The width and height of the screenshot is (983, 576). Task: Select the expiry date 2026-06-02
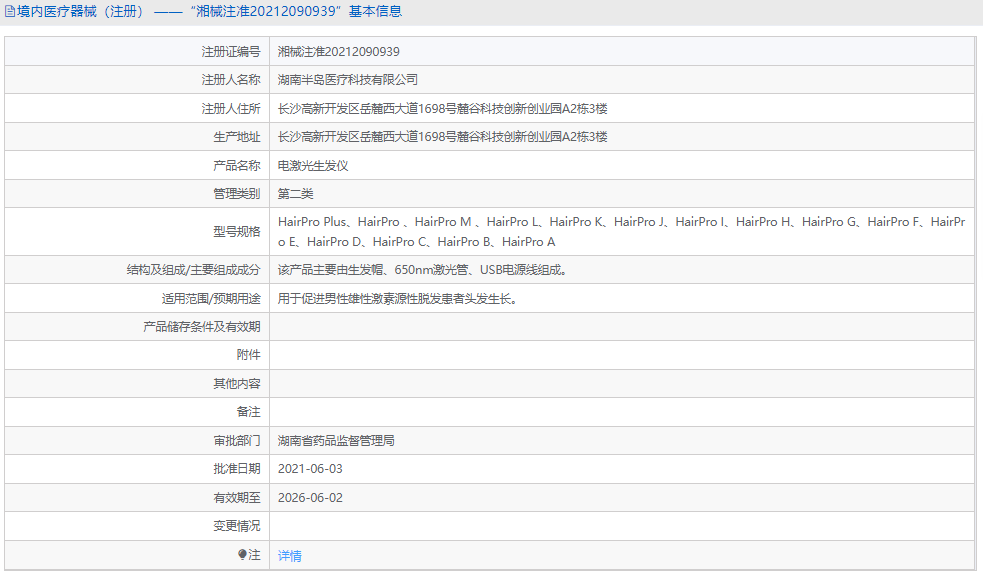pos(310,498)
